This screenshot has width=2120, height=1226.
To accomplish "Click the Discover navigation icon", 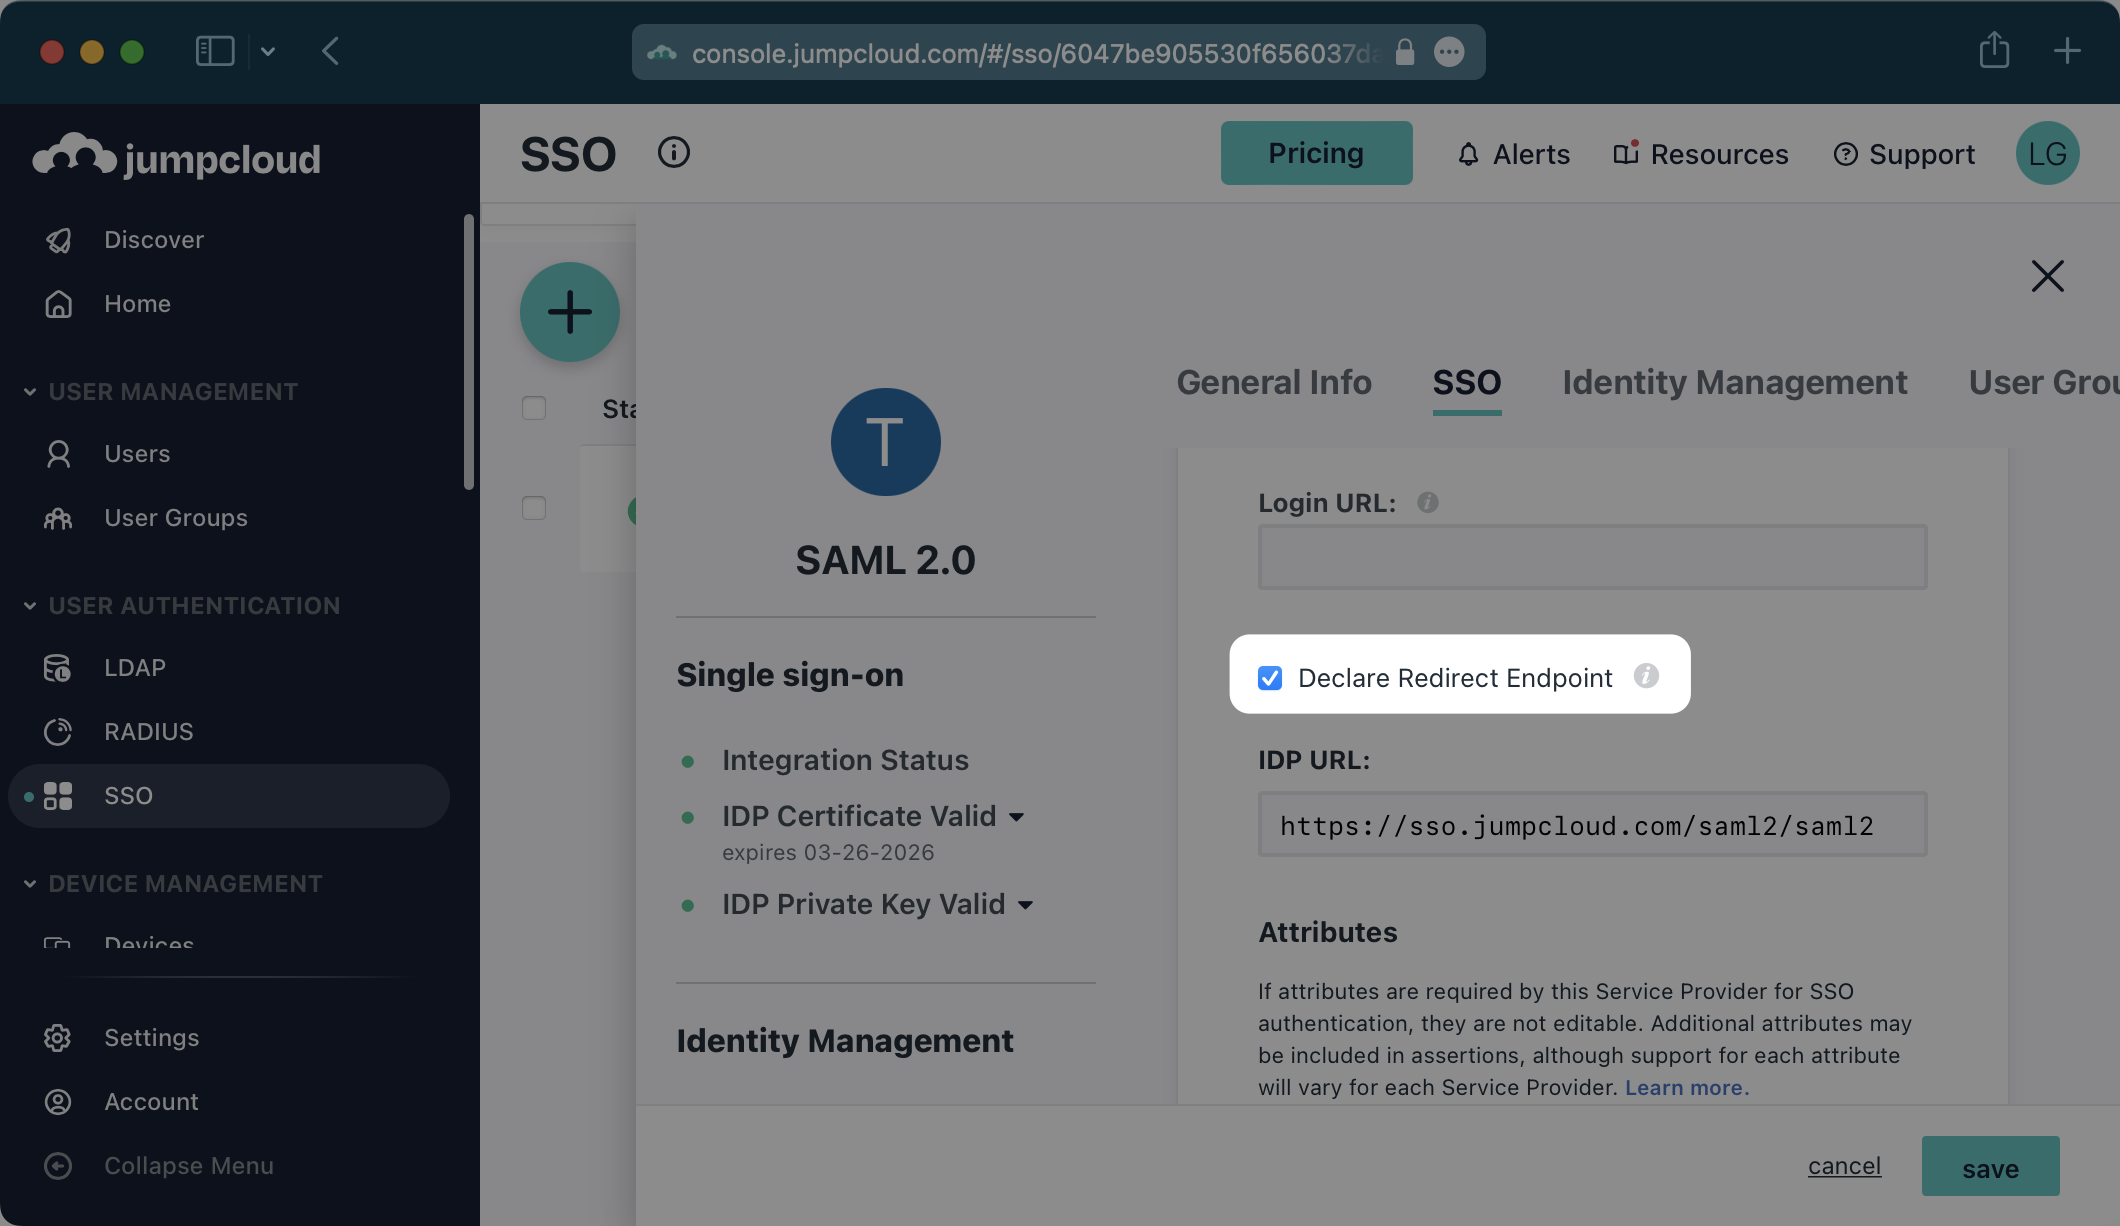I will (x=58, y=238).
